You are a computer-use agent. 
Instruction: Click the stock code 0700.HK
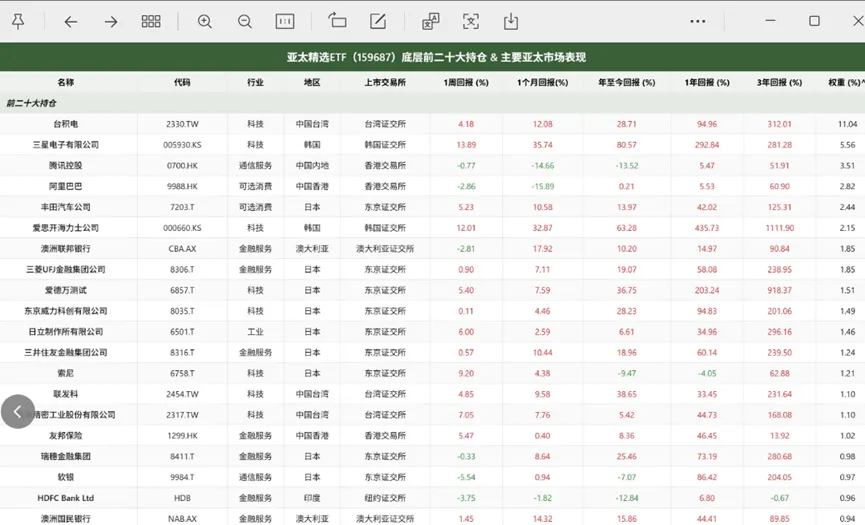[x=182, y=165]
